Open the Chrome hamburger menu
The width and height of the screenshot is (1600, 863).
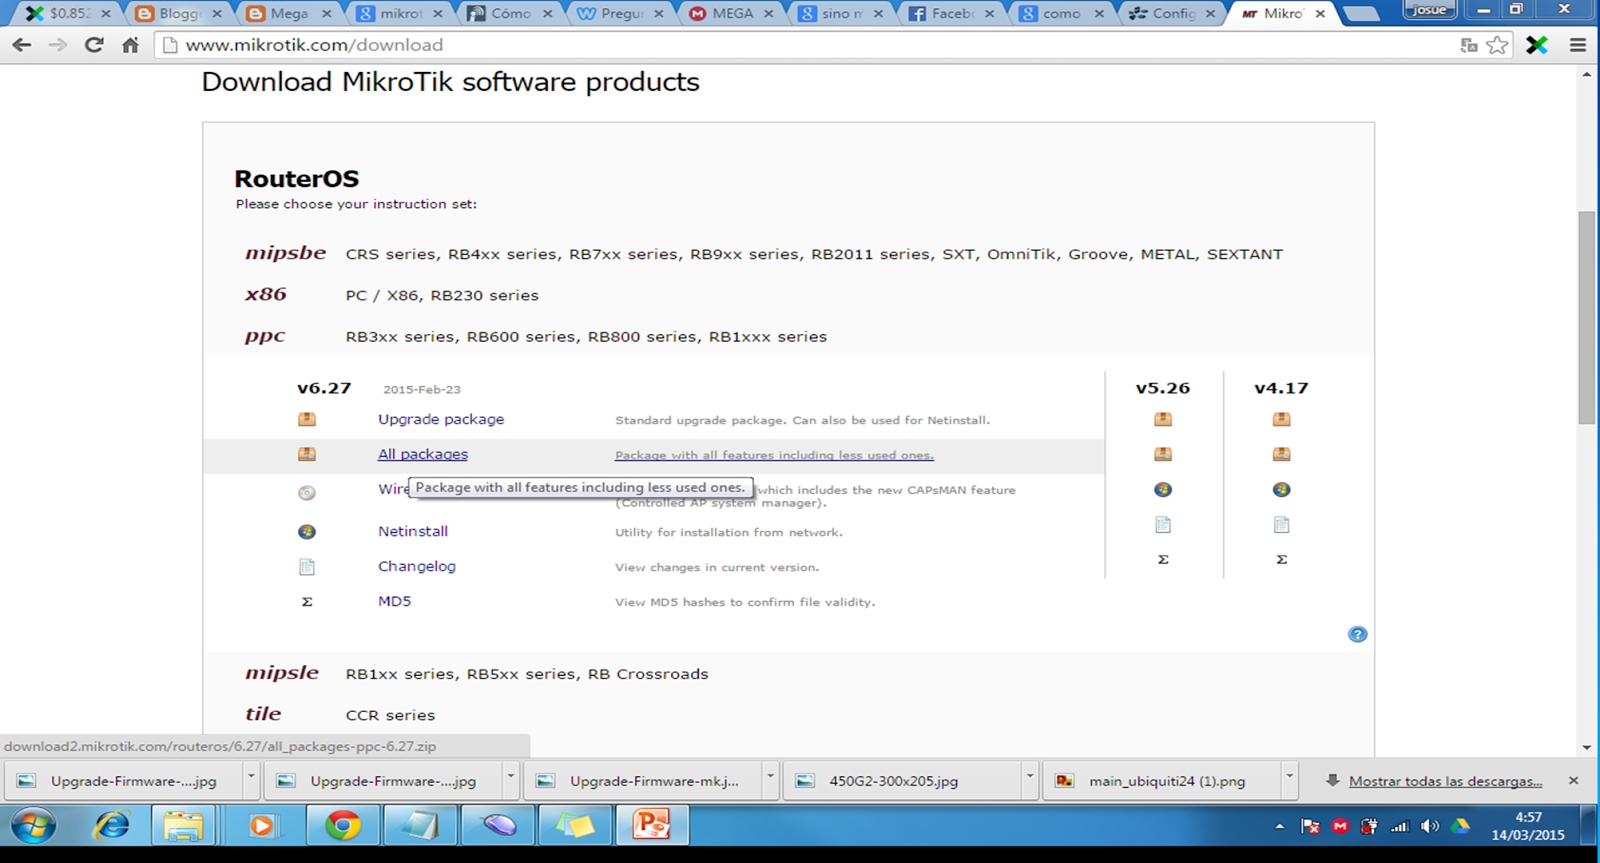(1578, 45)
